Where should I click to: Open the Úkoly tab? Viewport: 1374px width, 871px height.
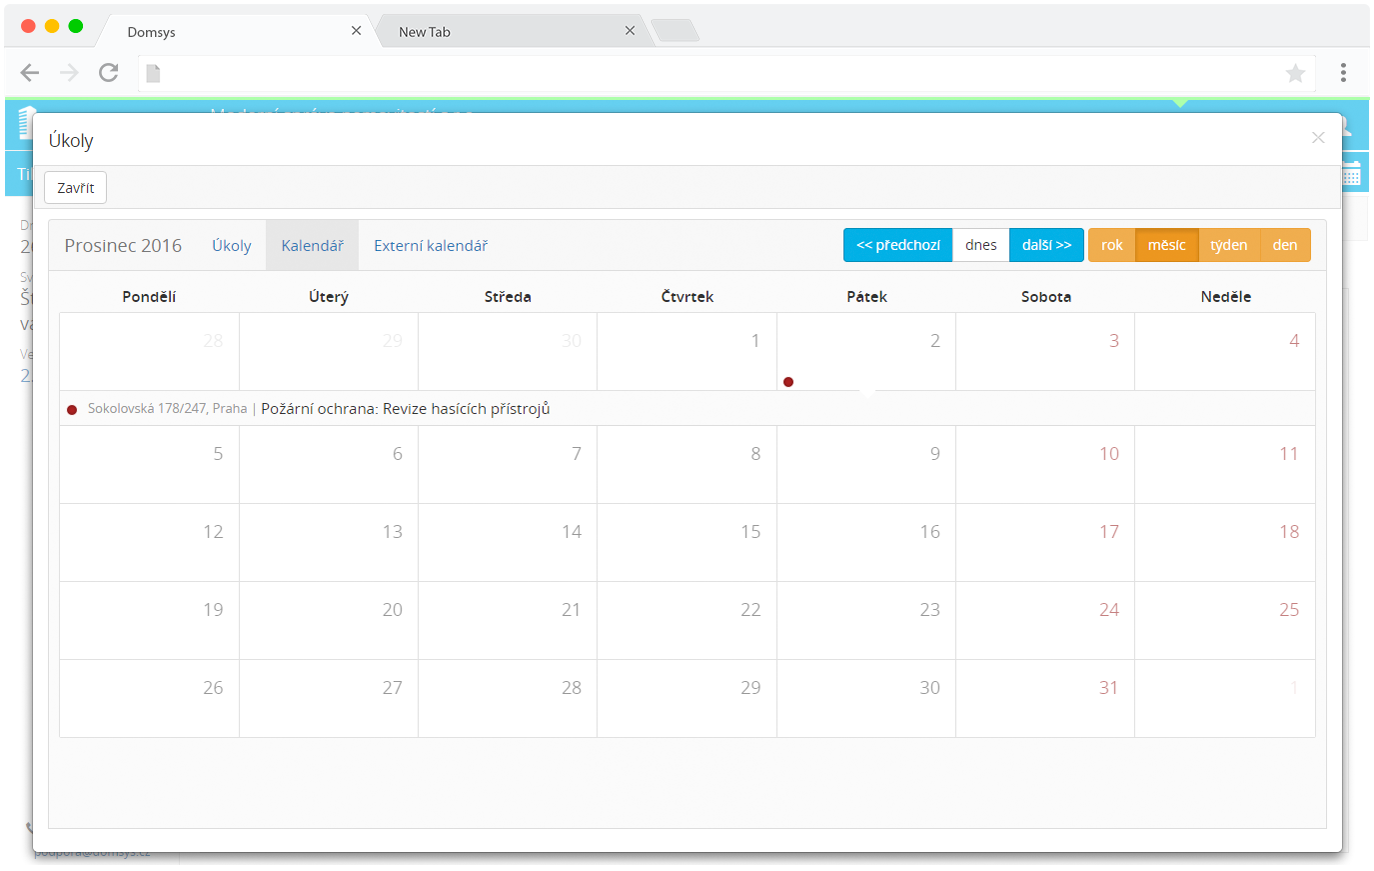click(x=231, y=245)
